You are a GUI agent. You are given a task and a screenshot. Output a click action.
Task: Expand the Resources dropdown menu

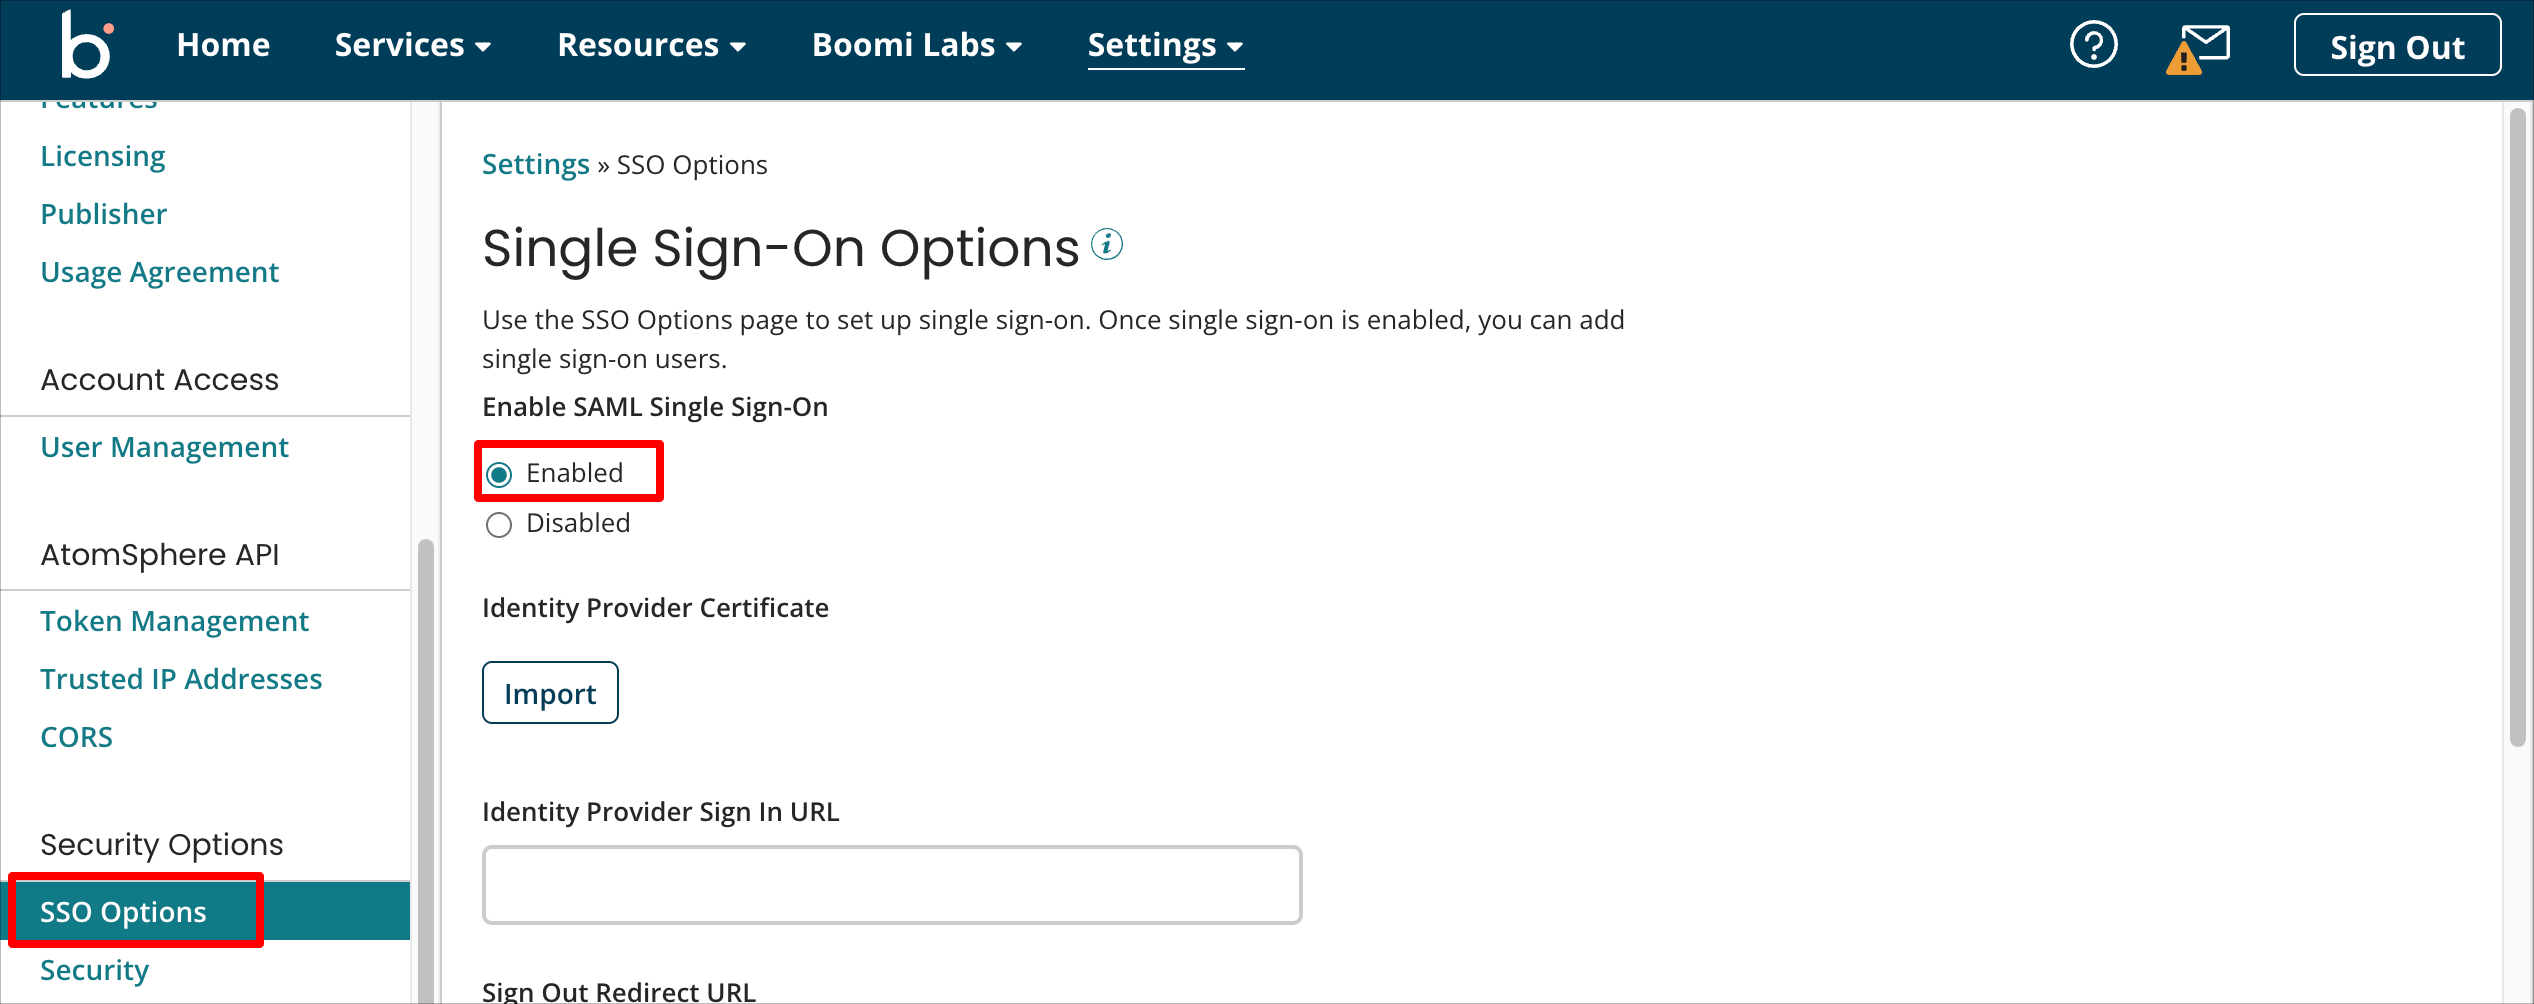pyautogui.click(x=652, y=45)
